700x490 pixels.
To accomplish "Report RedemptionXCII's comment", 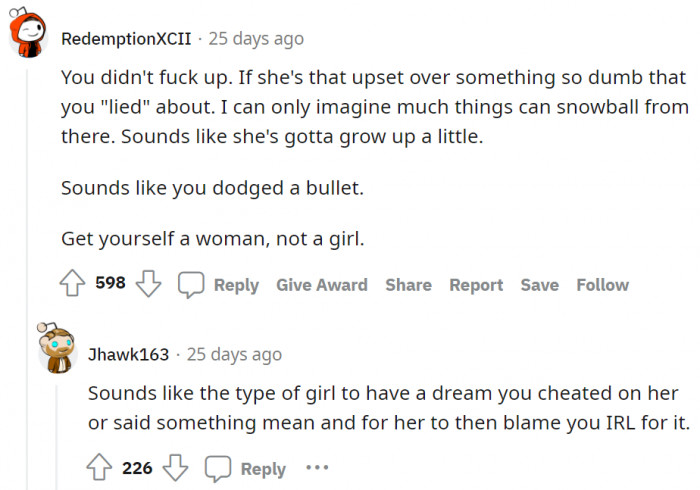I will [x=476, y=285].
